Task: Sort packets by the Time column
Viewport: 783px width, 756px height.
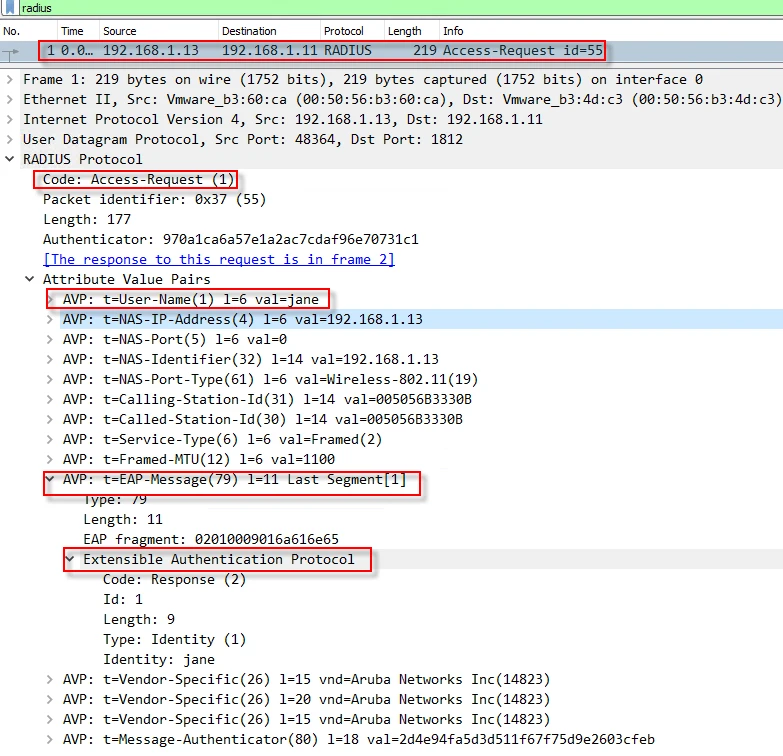Action: pos(72,31)
